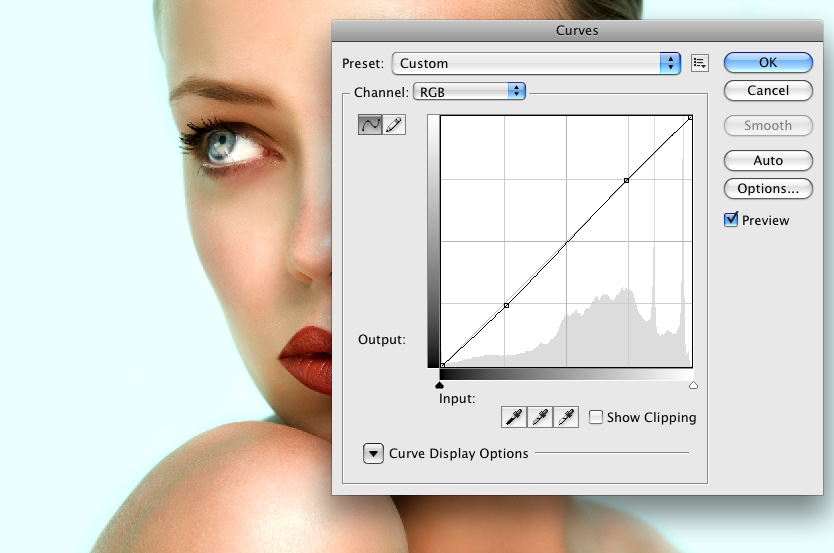Select the lower shadow curve point
Screen dimensions: 834x553
(506, 305)
